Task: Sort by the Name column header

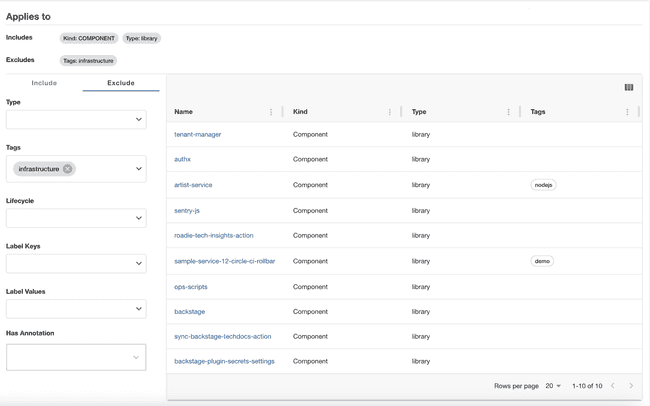Action: pos(183,112)
